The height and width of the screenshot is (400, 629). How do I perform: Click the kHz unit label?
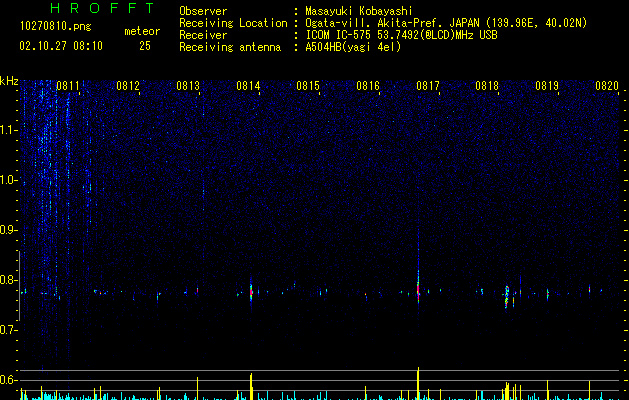[9, 81]
